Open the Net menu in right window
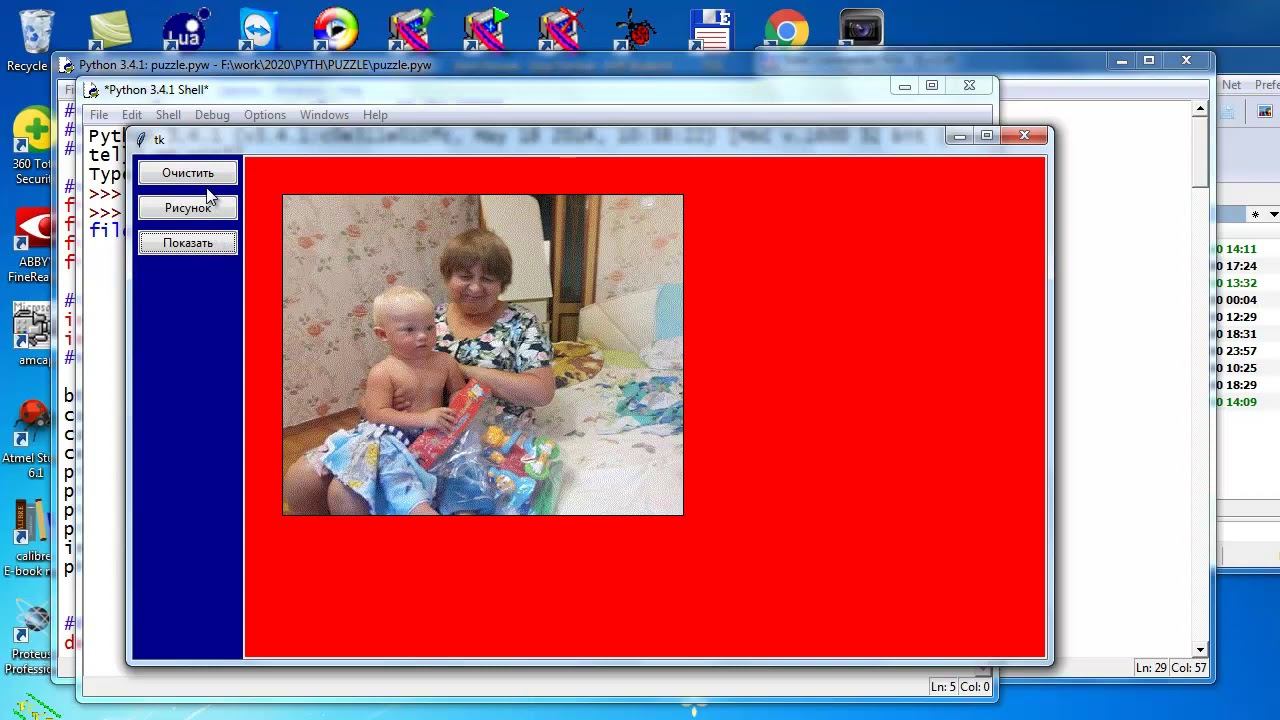This screenshot has height=720, width=1280. click(1231, 85)
